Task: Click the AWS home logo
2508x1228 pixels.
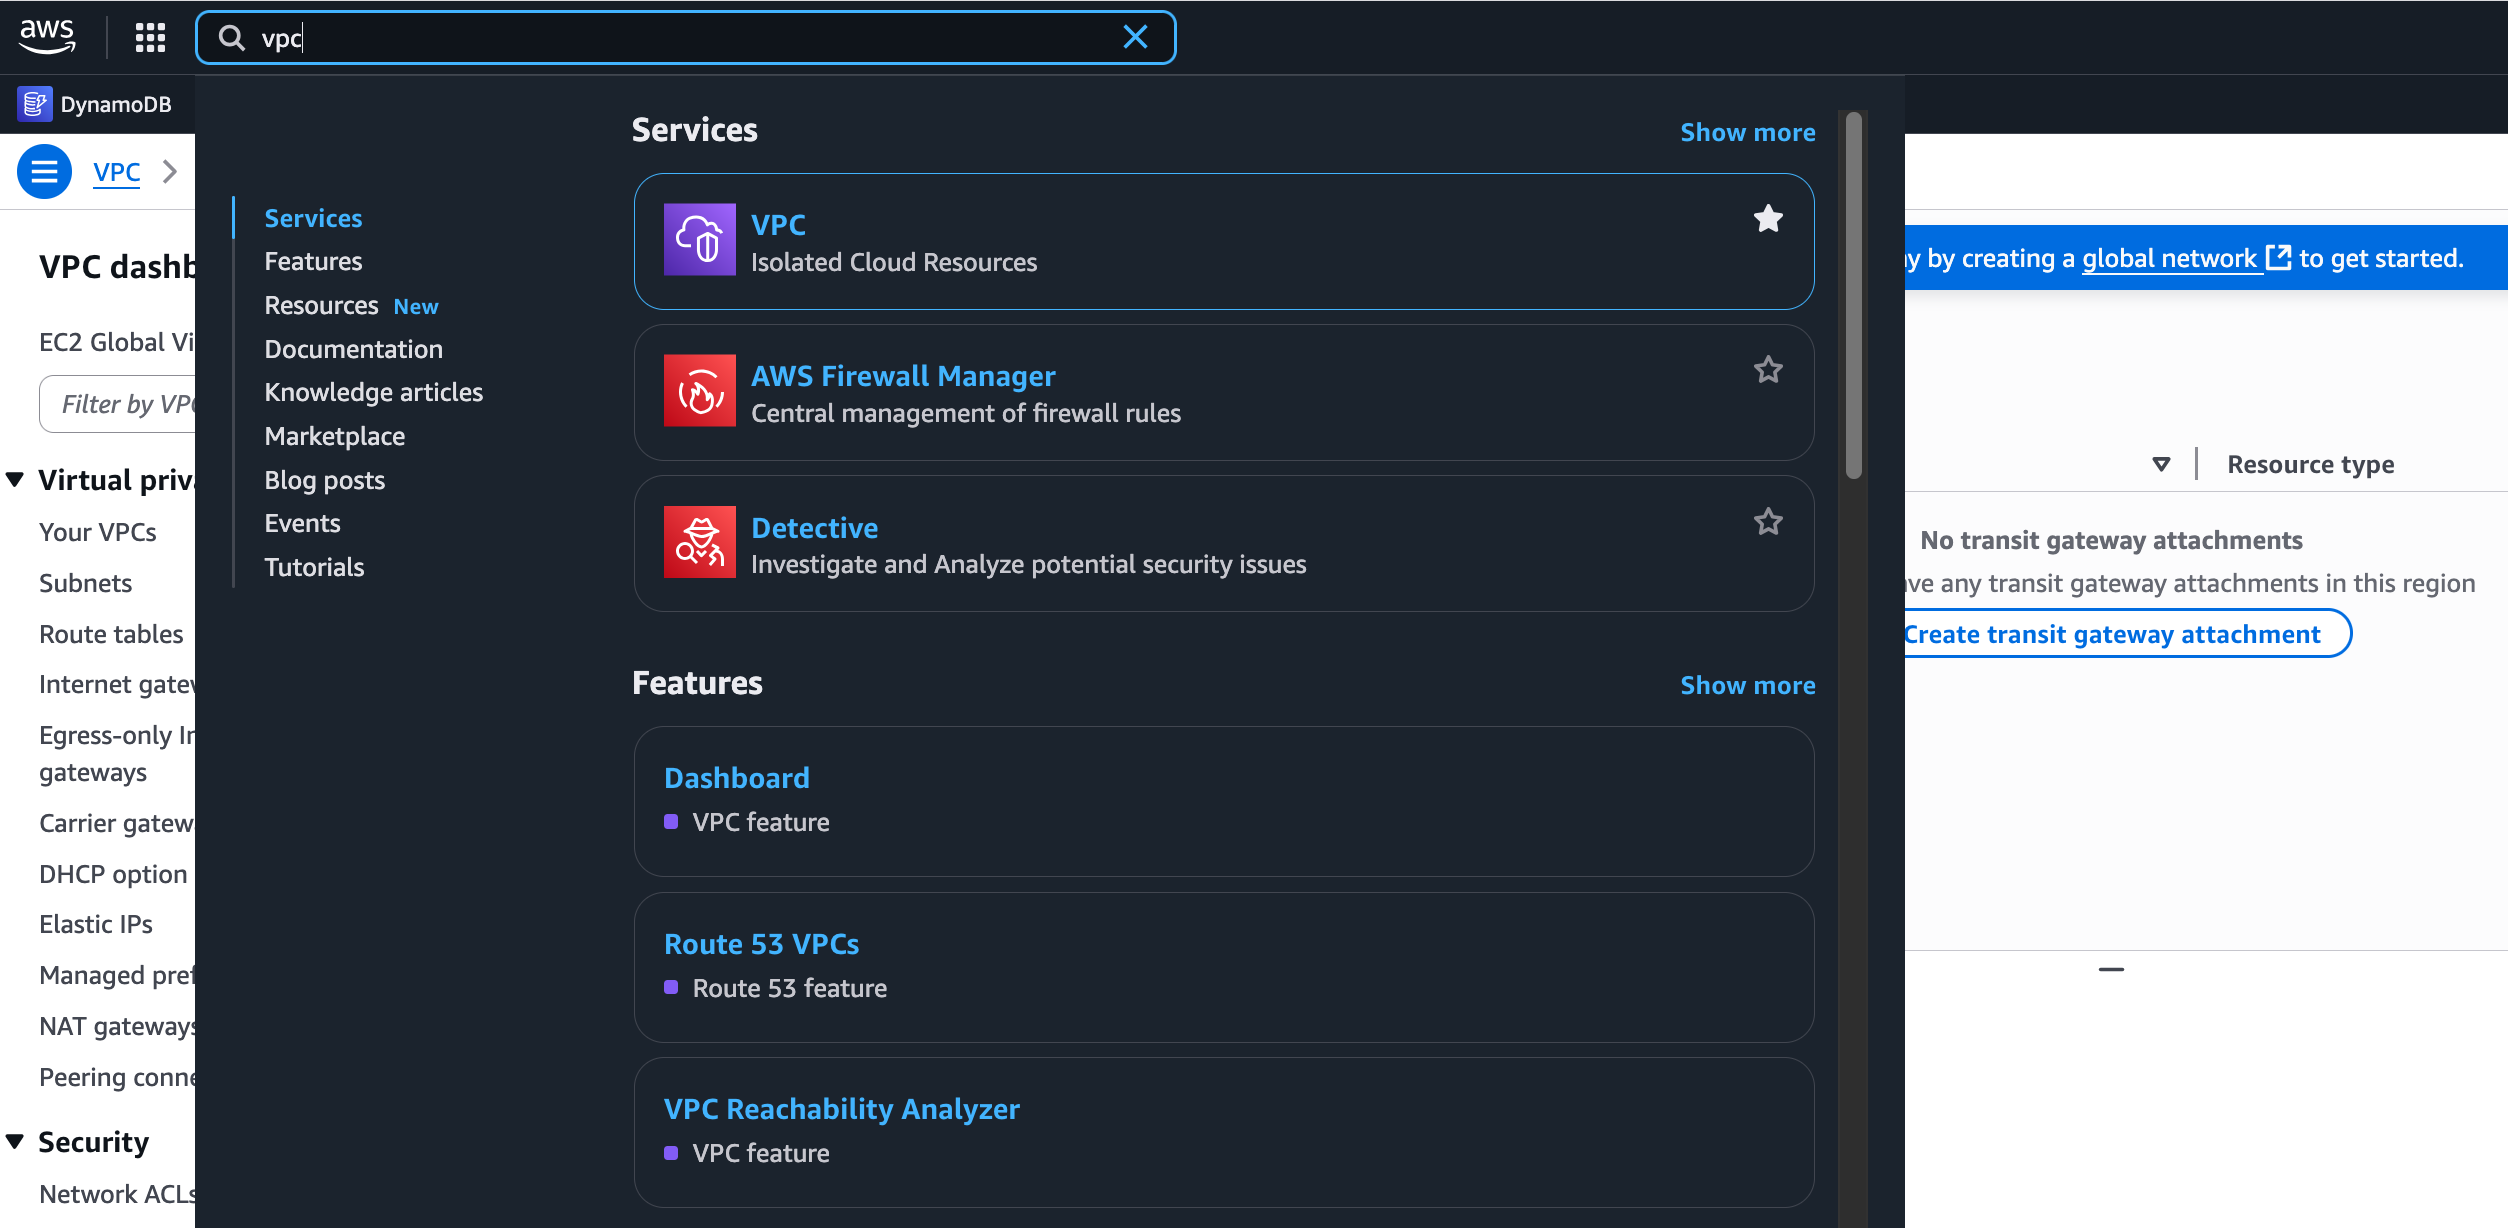Action: coord(48,36)
